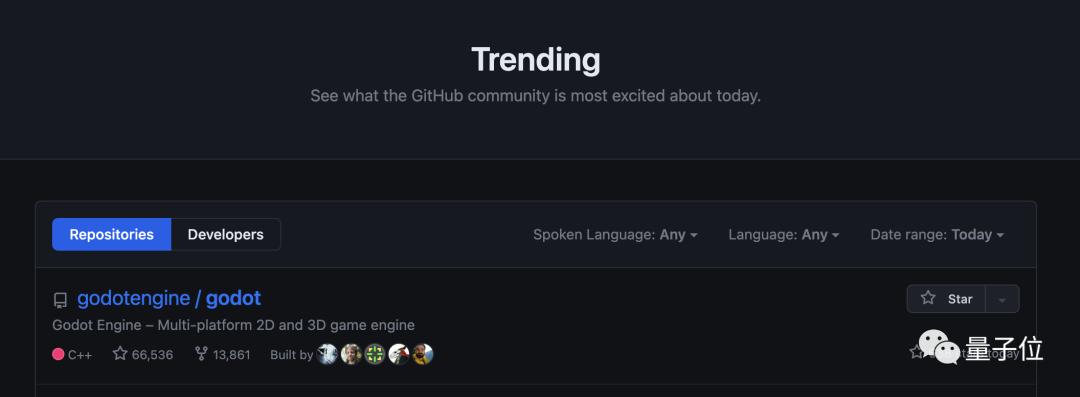Click the Godot Engine description text
The width and height of the screenshot is (1080, 397).
233,325
